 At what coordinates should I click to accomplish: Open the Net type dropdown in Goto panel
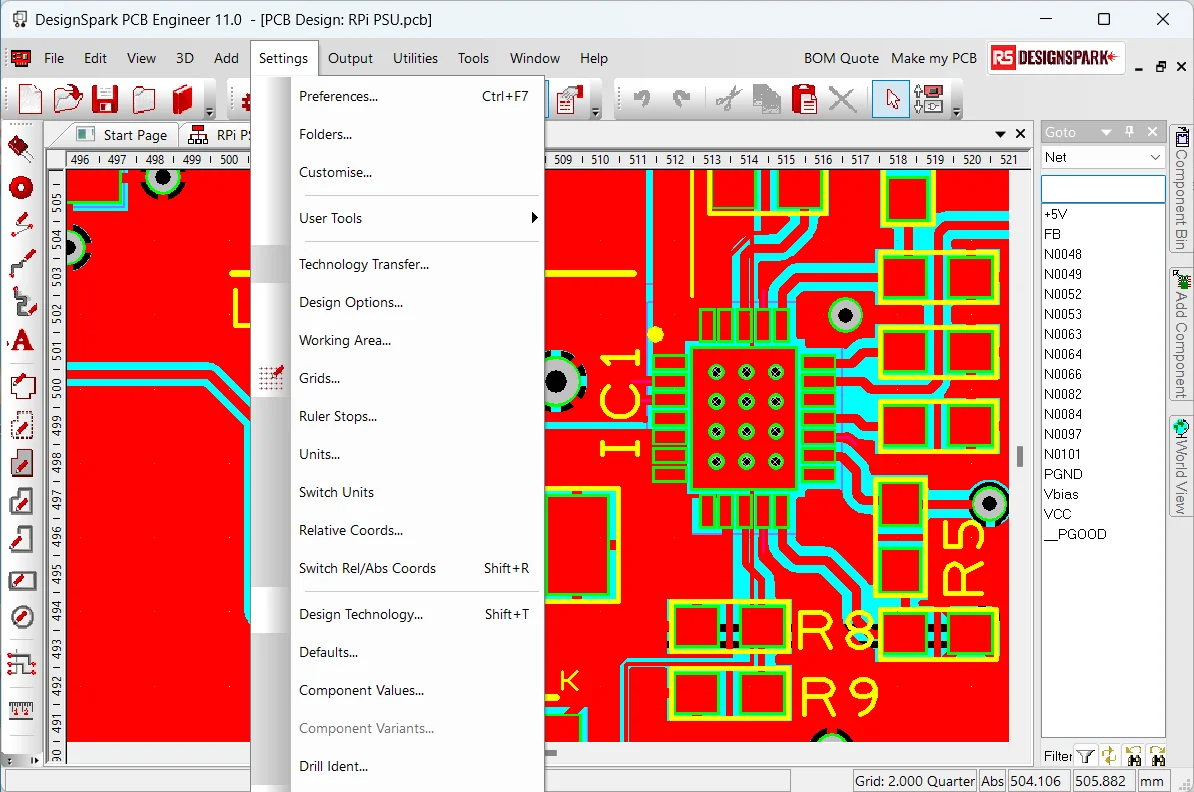(1155, 157)
